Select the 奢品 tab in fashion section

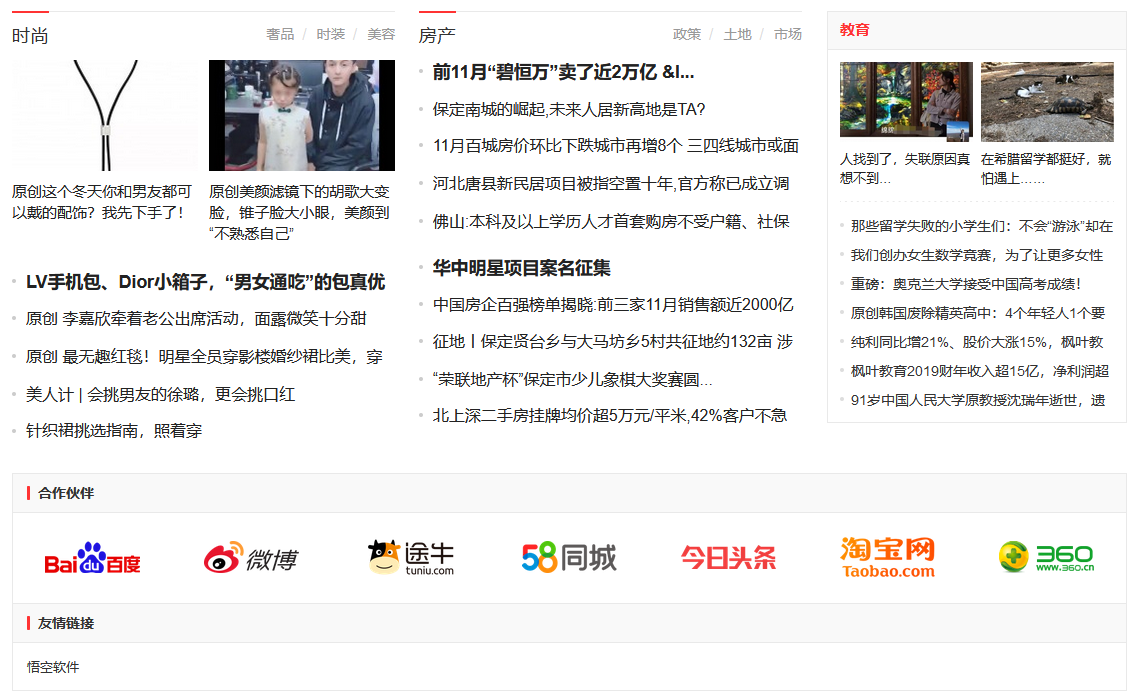pos(280,34)
